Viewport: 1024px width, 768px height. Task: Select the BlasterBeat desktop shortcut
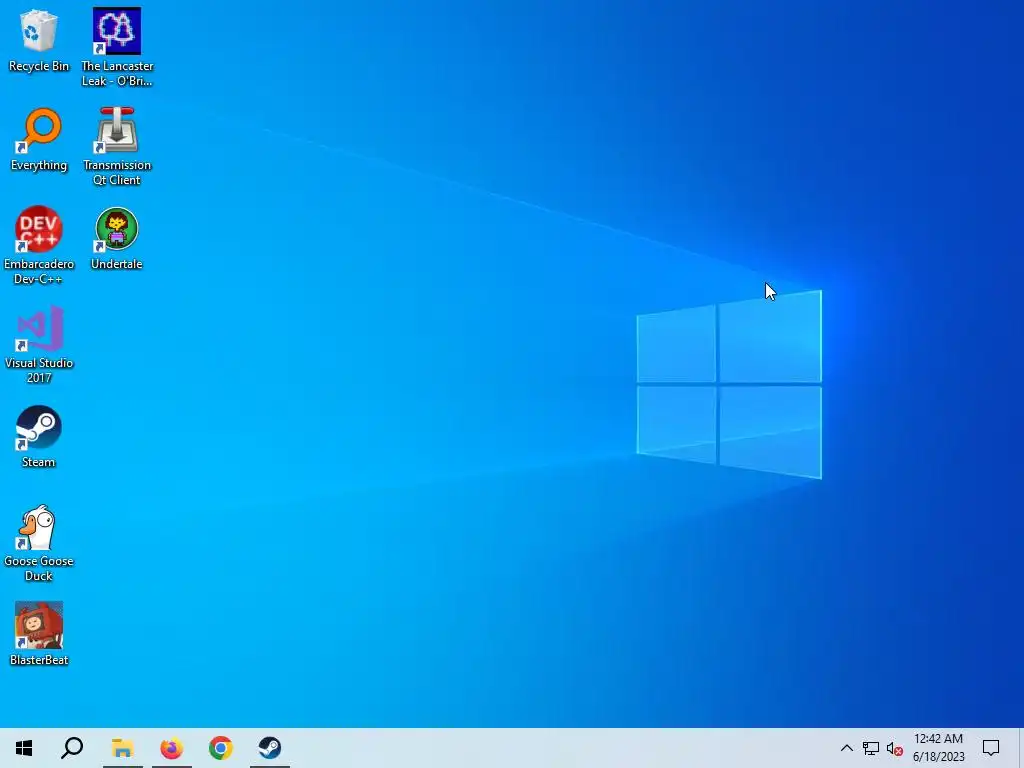(x=39, y=633)
